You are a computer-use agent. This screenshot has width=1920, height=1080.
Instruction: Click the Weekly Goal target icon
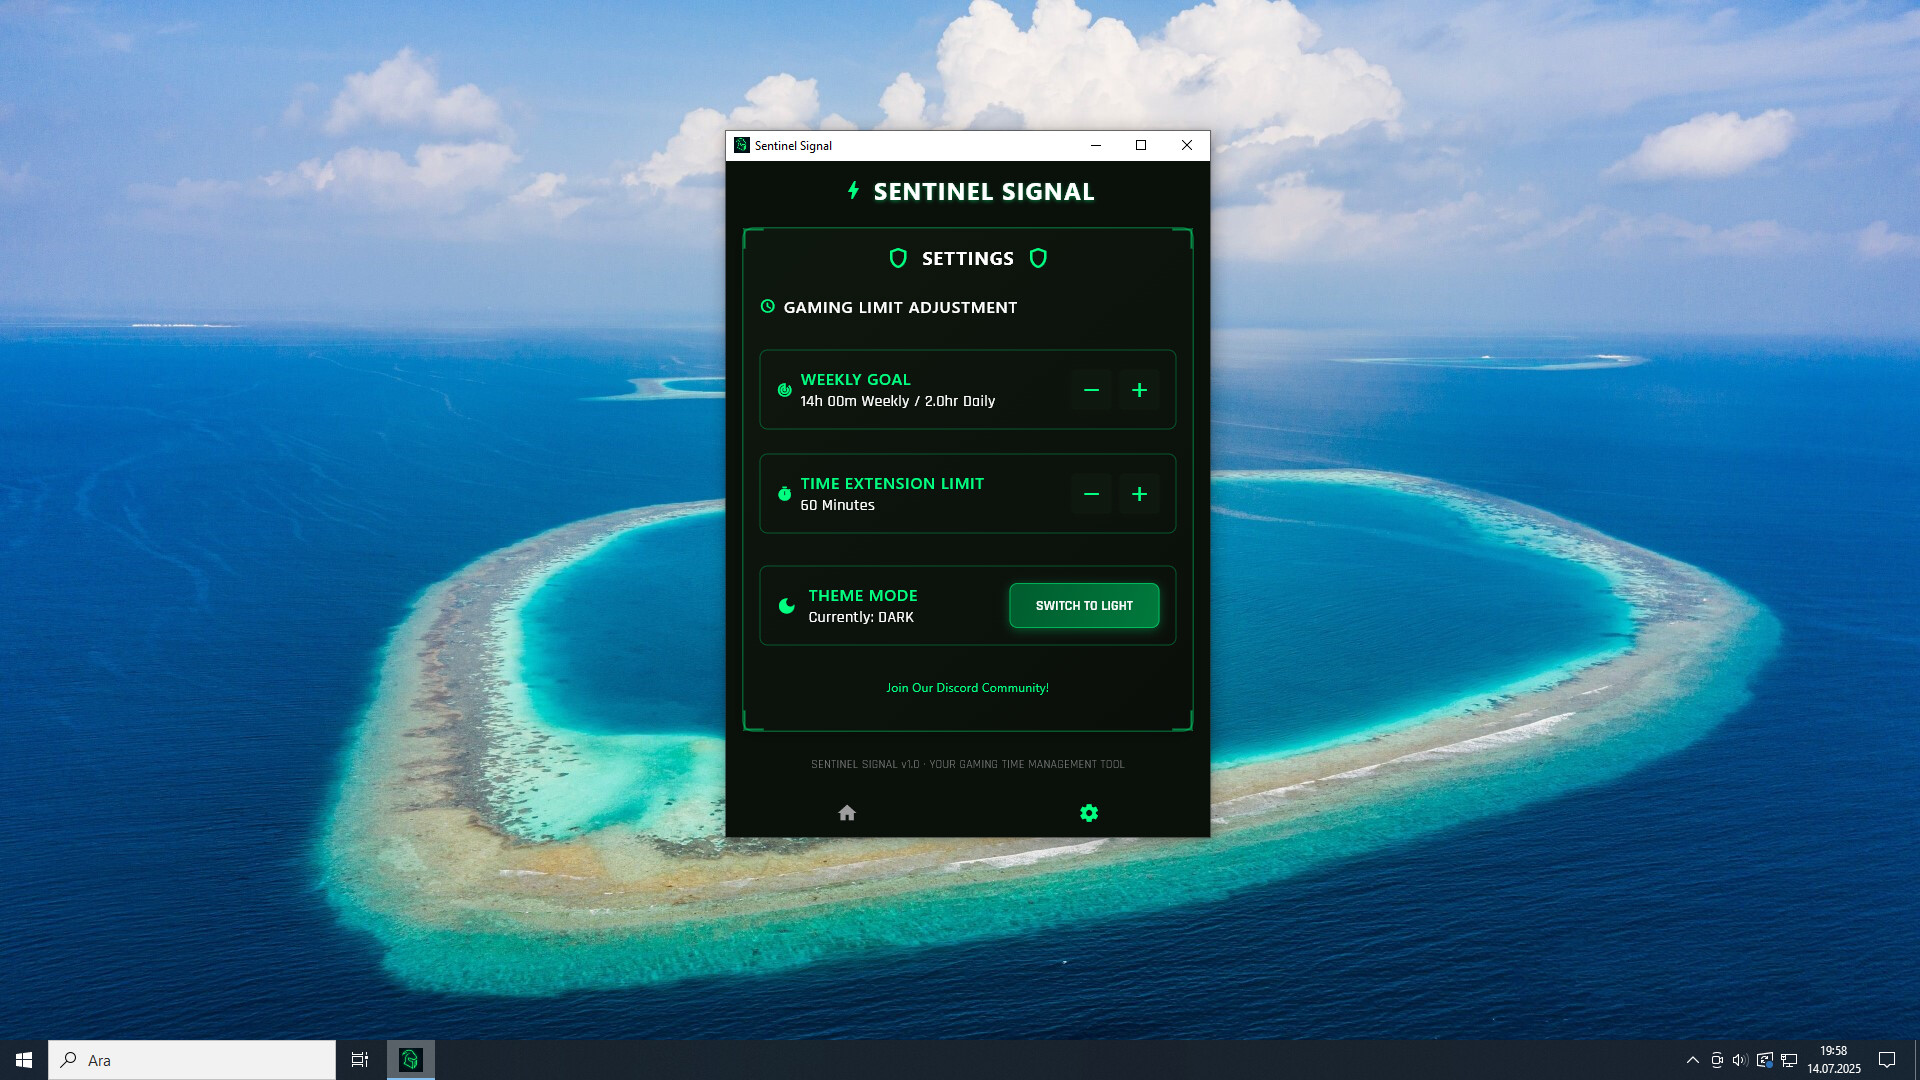pyautogui.click(x=785, y=390)
